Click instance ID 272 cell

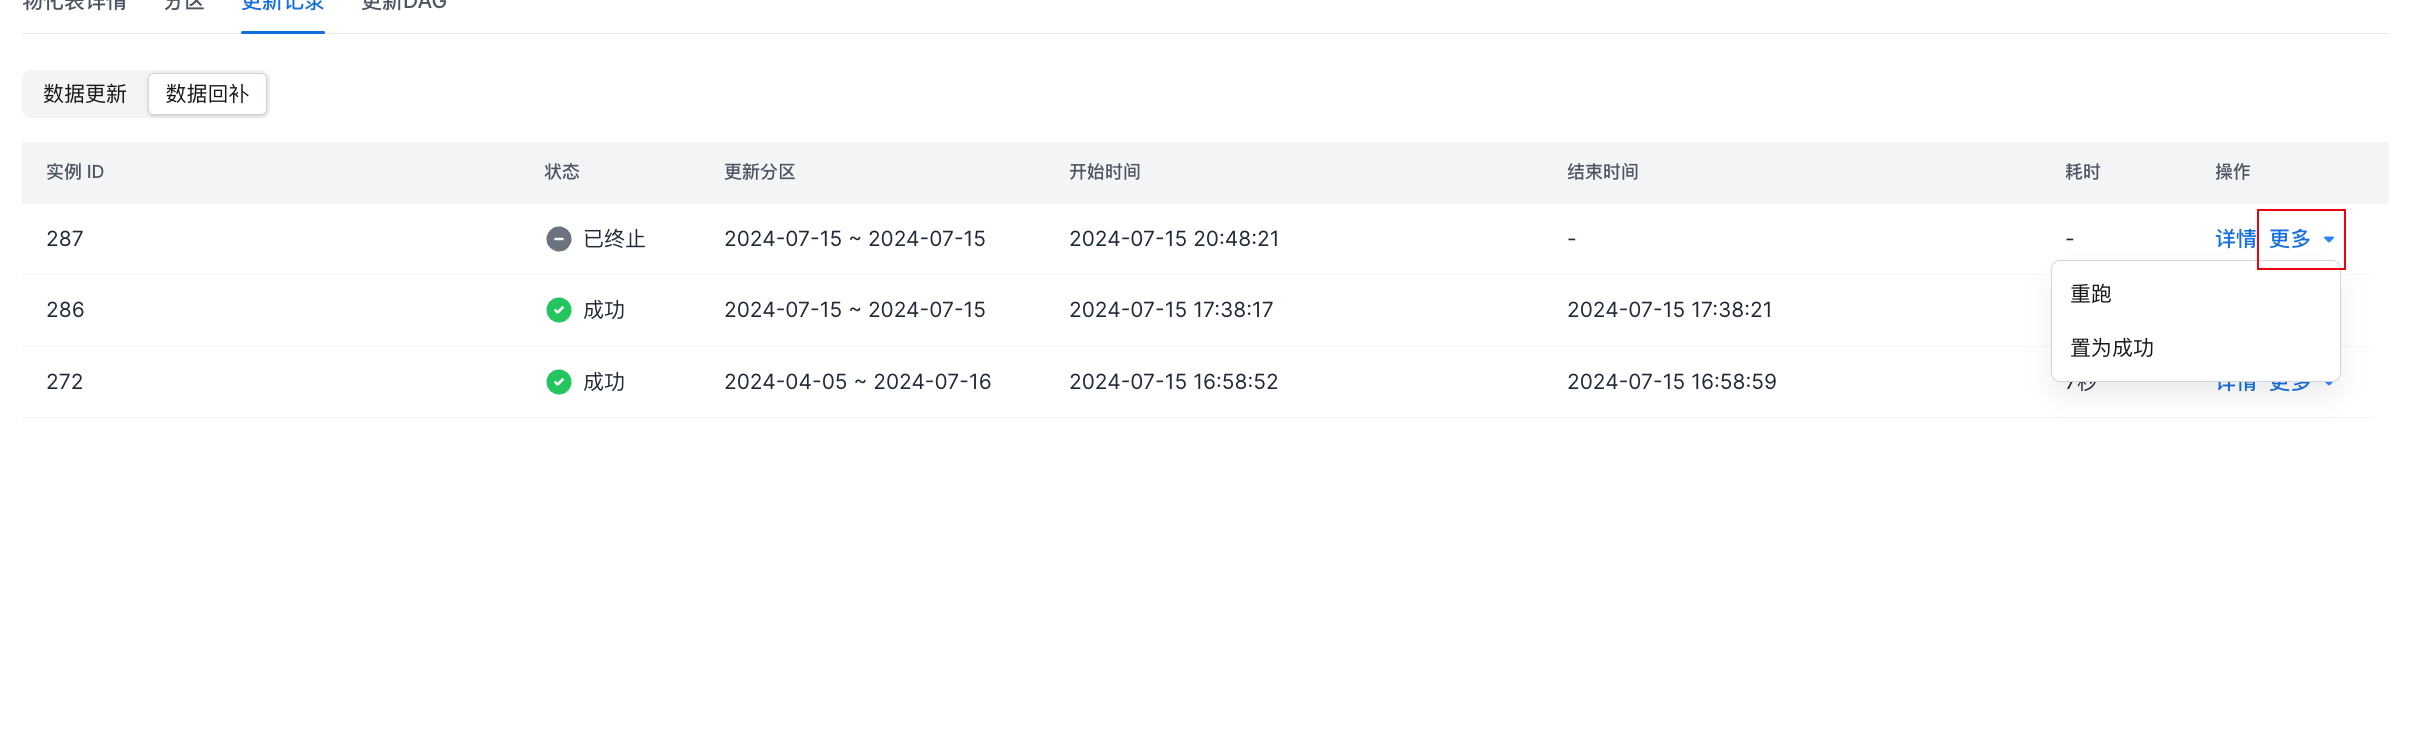65,382
